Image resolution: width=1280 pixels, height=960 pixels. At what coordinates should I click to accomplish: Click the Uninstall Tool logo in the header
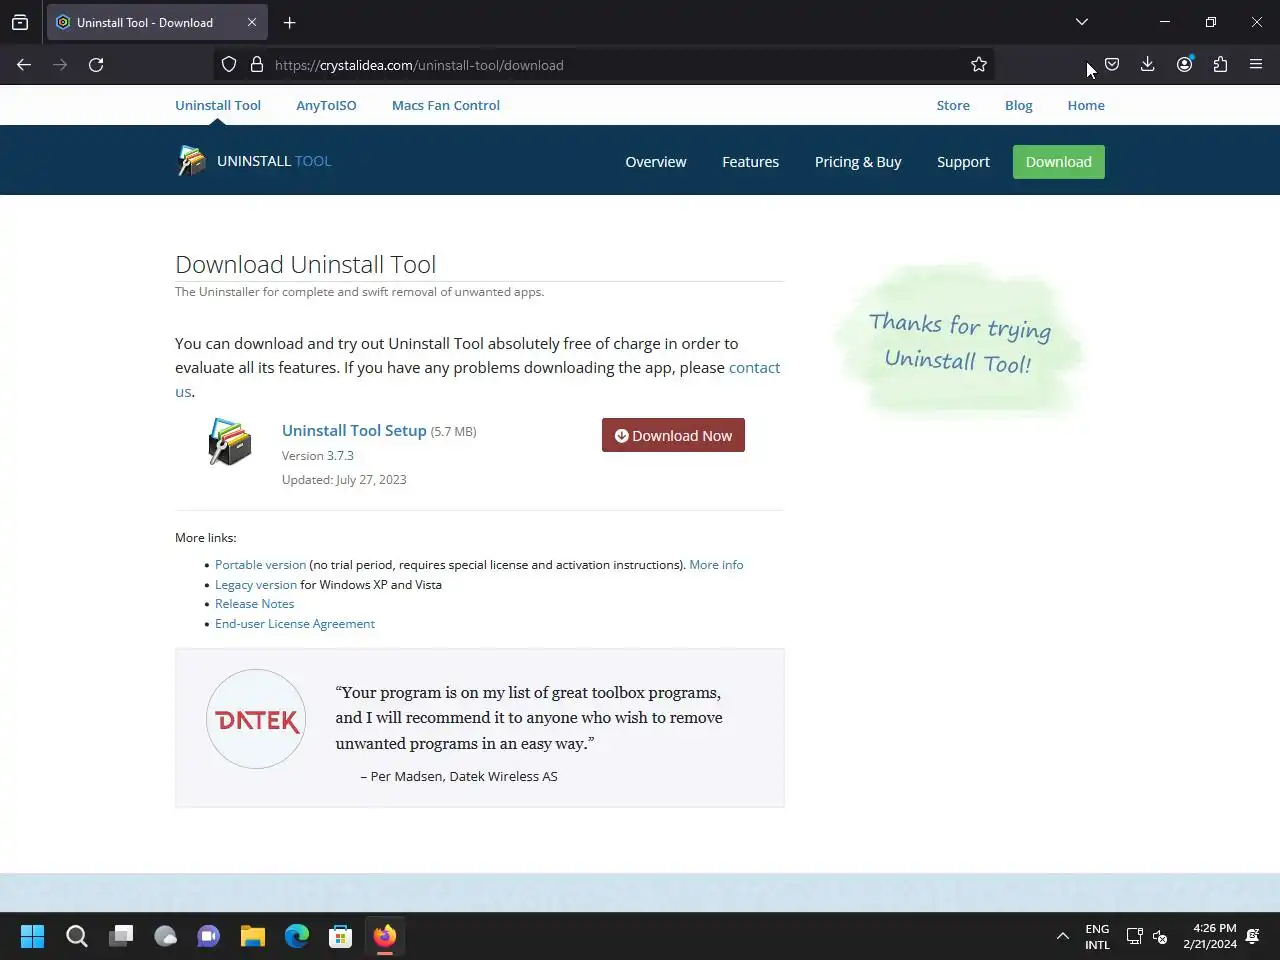coord(254,161)
